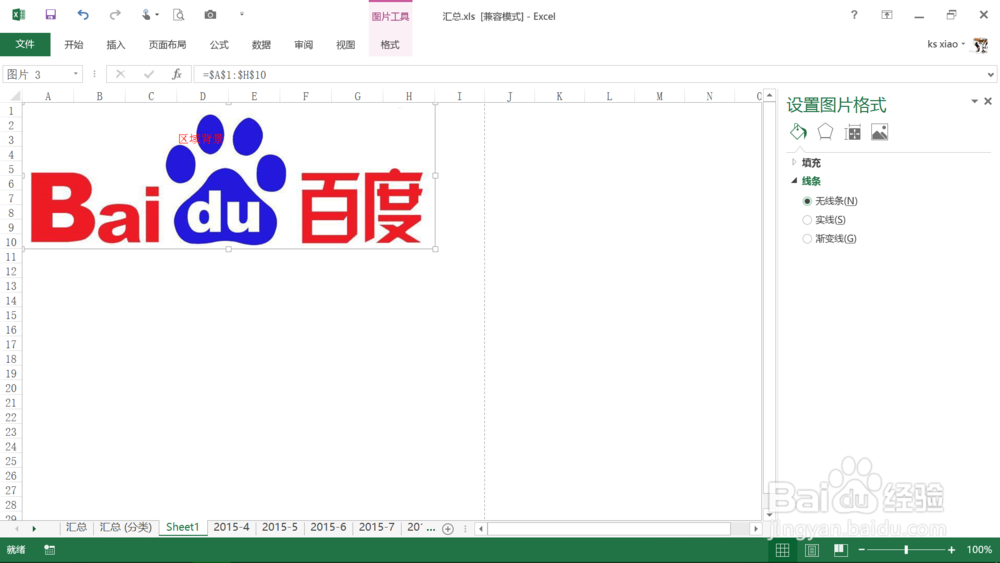Click the zoom slider handle
1000x563 pixels.
point(906,550)
